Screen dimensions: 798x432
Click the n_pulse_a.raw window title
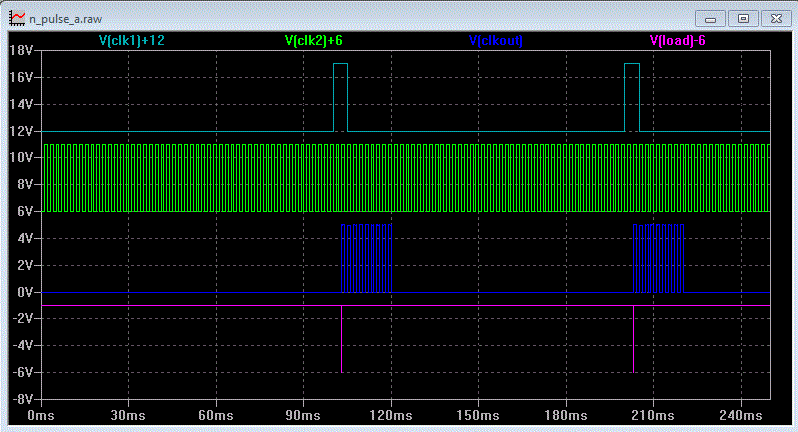(65, 19)
